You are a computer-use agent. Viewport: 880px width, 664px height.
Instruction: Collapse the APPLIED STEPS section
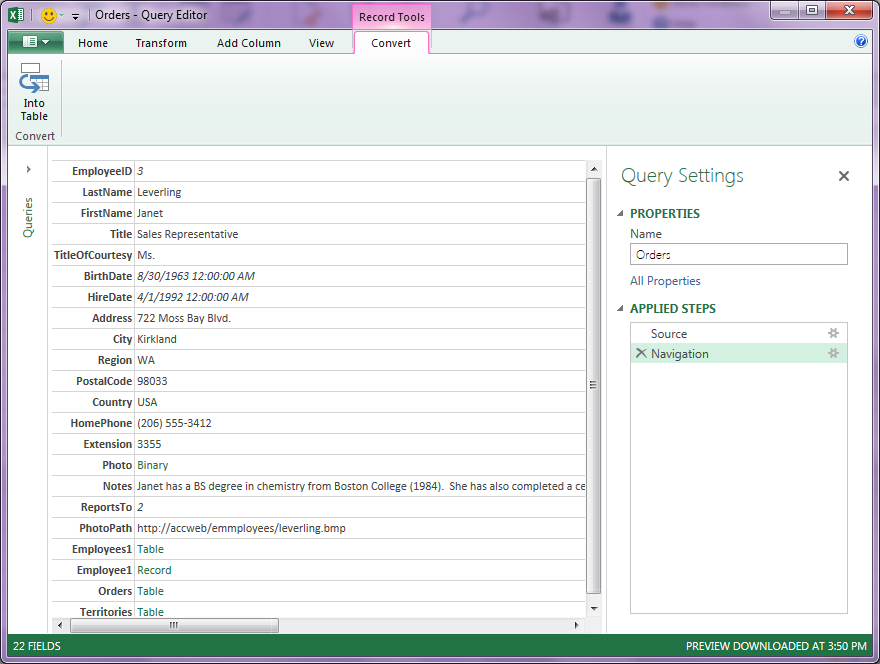pos(620,308)
